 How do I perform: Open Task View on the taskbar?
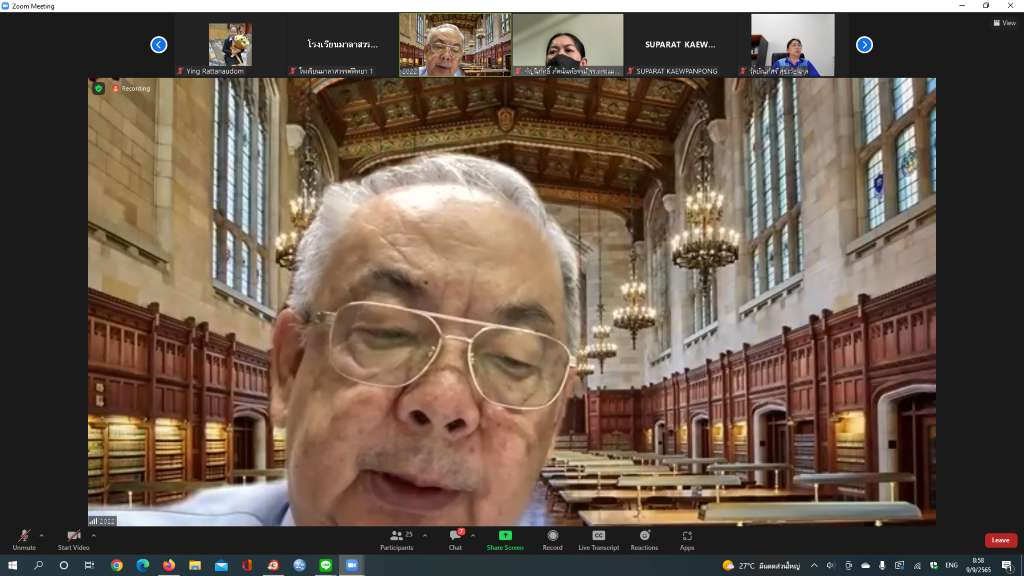click(x=89, y=565)
